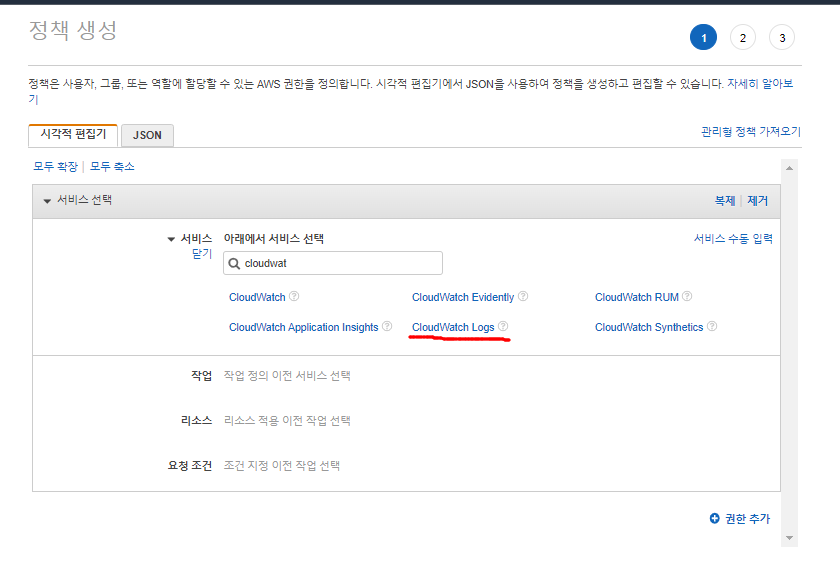840x581 pixels.
Task: Select the CloudWatch RUM service
Action: click(636, 297)
